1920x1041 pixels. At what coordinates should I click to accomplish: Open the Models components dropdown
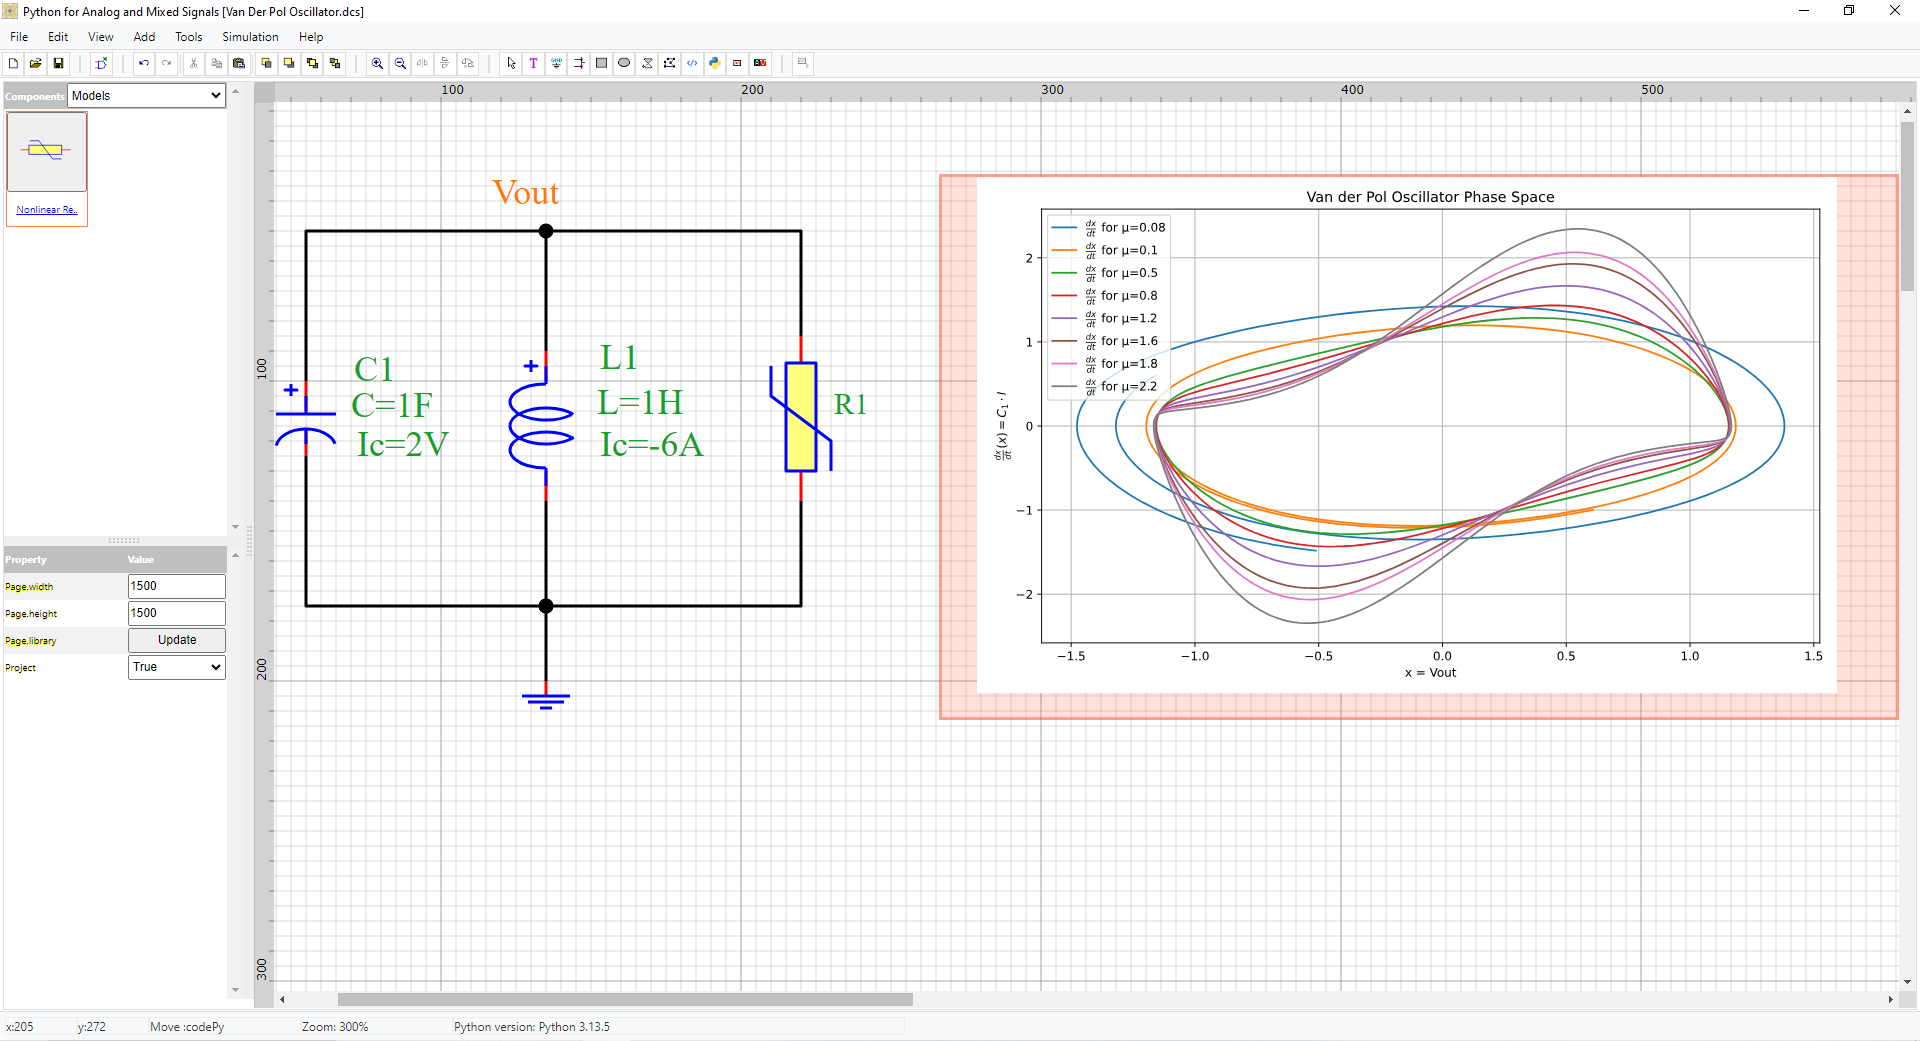coord(147,96)
